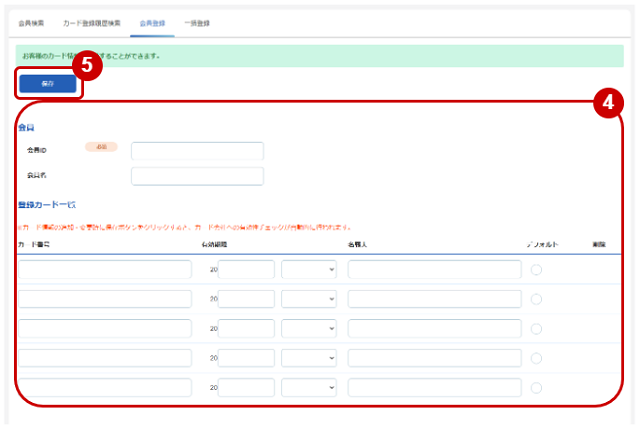Open fifth row expiry month dropdown
This screenshot has height=429, width=640.
(x=309, y=387)
